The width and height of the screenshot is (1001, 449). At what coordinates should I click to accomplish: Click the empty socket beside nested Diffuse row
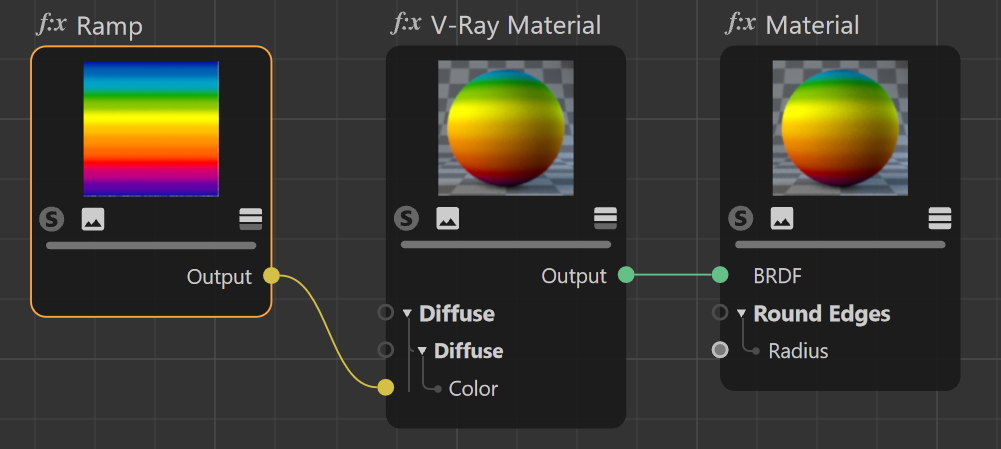pyautogui.click(x=386, y=349)
